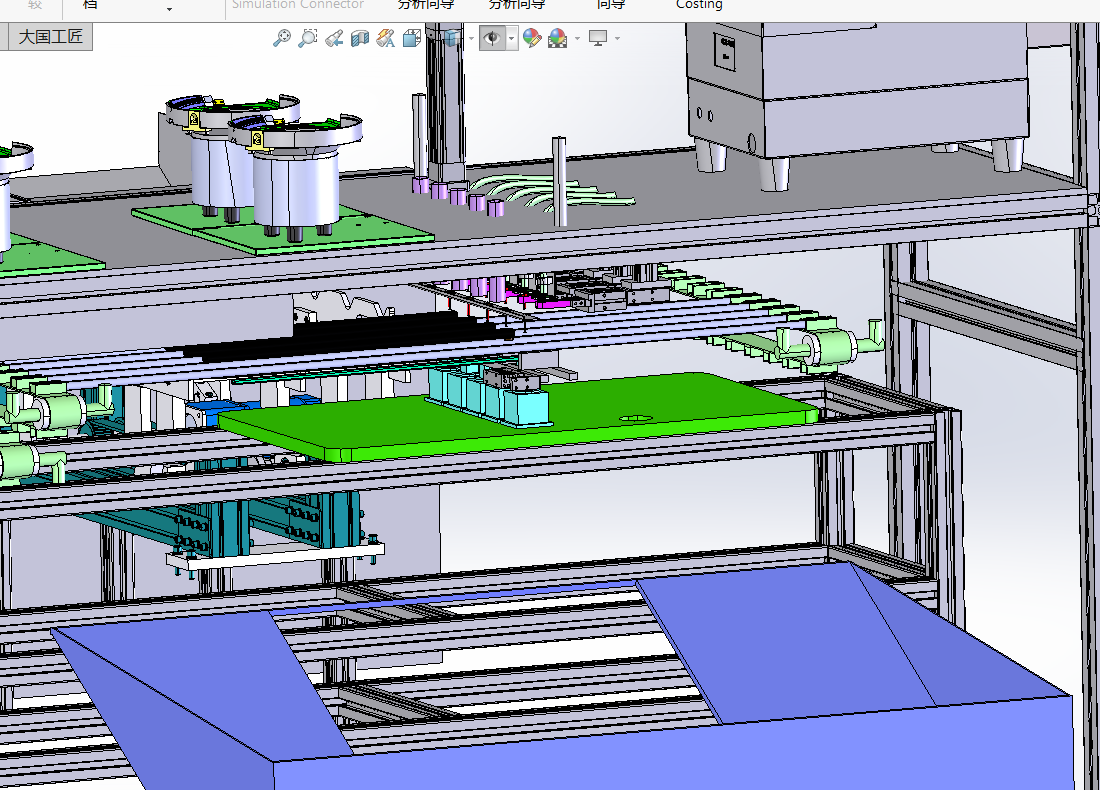This screenshot has width=1100, height=790.
Task: Click the View Settings monitor icon
Action: coord(598,38)
